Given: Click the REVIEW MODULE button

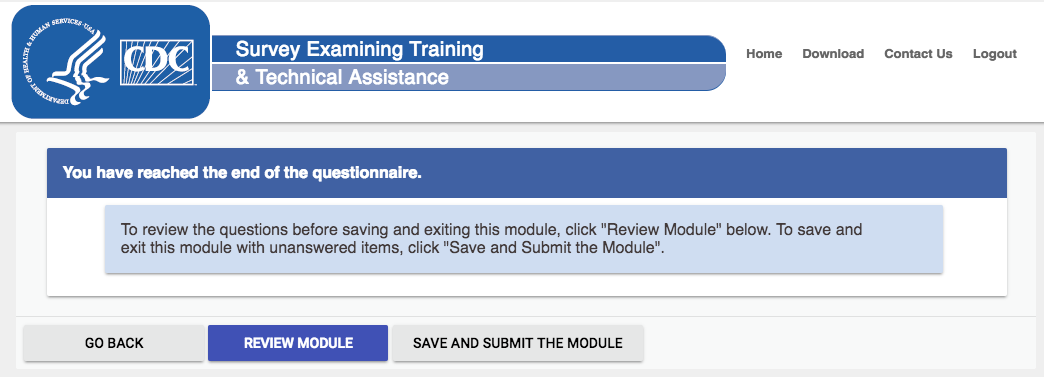Looking at the screenshot, I should tap(298, 343).
